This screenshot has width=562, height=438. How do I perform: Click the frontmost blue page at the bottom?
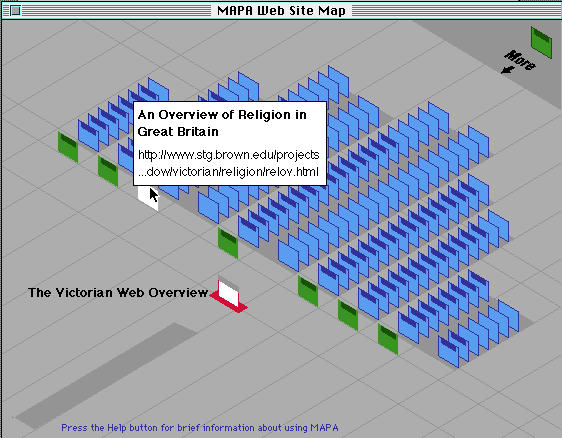(448, 351)
